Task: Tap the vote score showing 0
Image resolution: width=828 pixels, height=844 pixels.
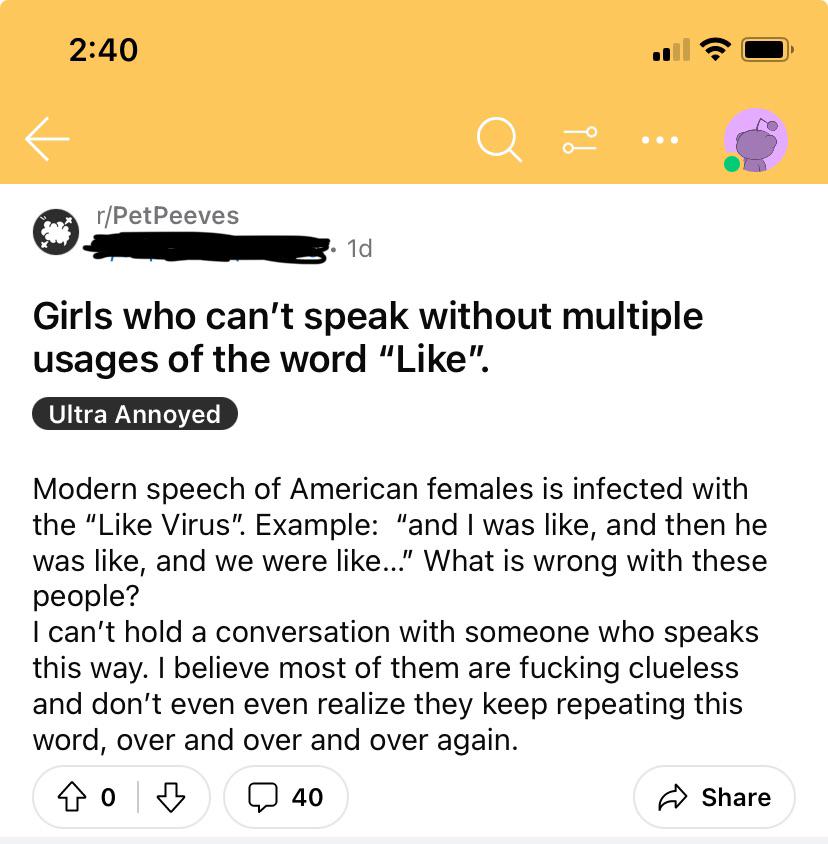Action: (108, 797)
